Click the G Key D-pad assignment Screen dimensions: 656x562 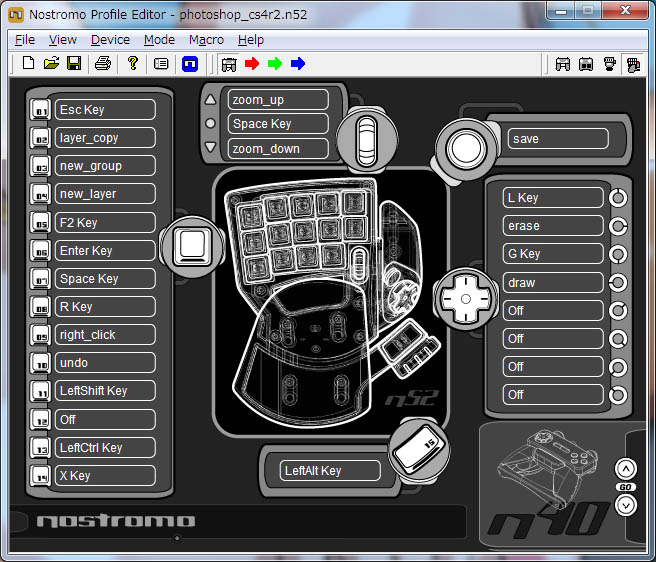[x=553, y=254]
